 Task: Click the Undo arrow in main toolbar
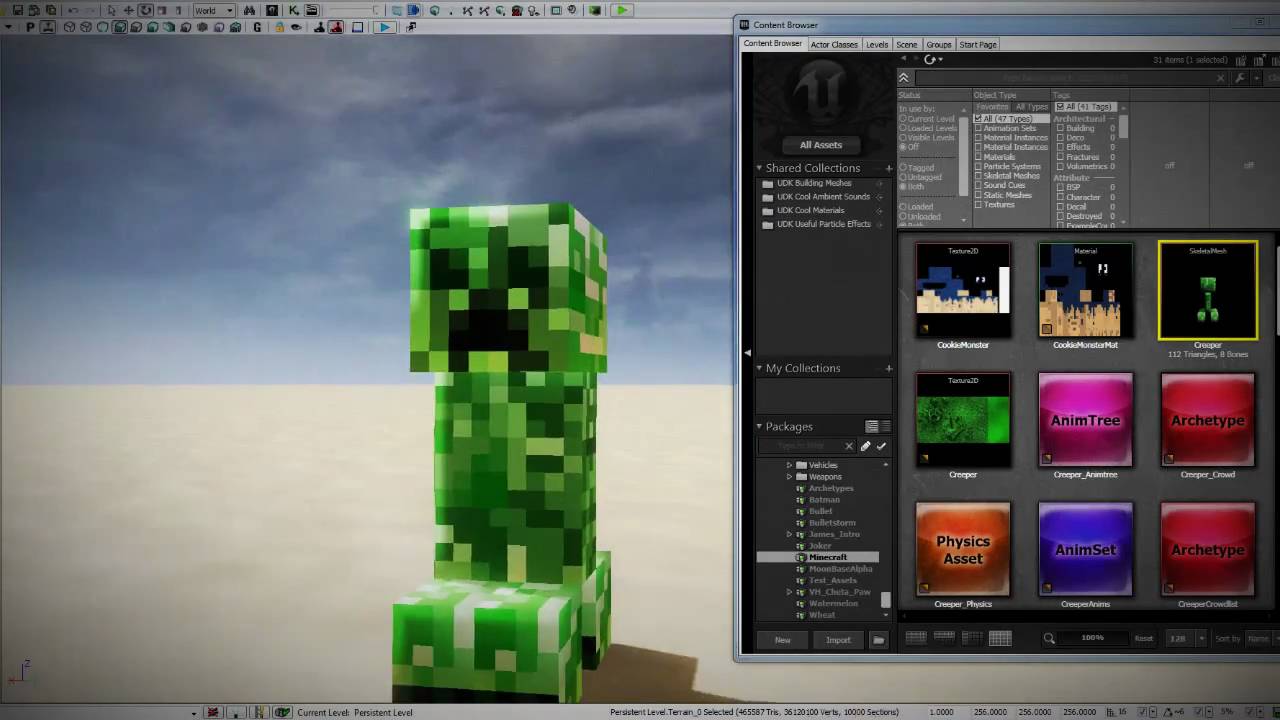pos(73,10)
